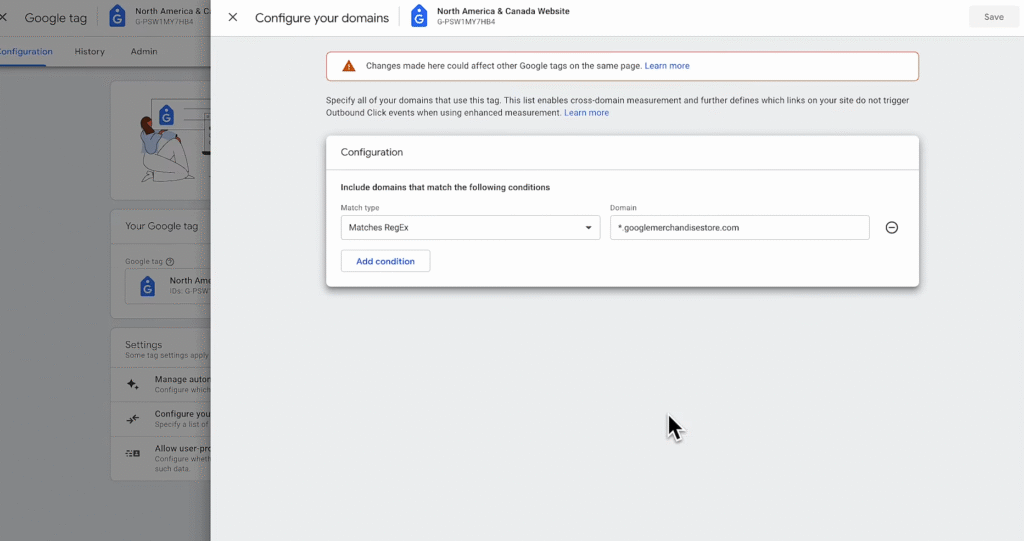Click Google tag icon in Your Google tag card

tap(148, 286)
